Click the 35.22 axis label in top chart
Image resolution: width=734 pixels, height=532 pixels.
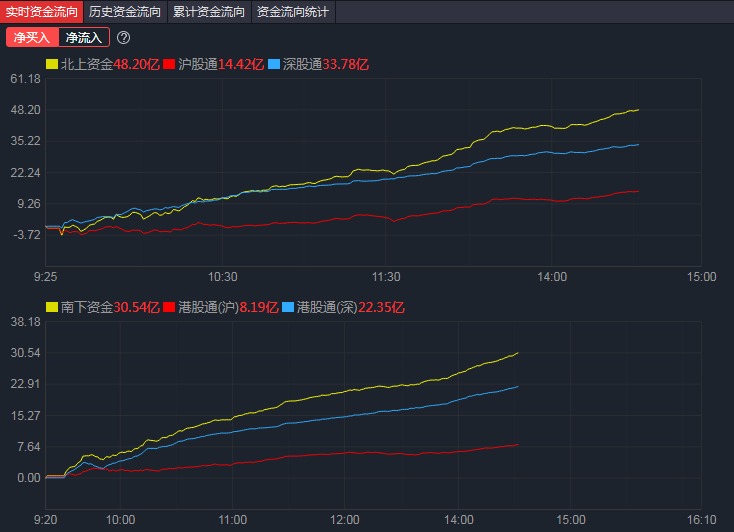[x=26, y=141]
